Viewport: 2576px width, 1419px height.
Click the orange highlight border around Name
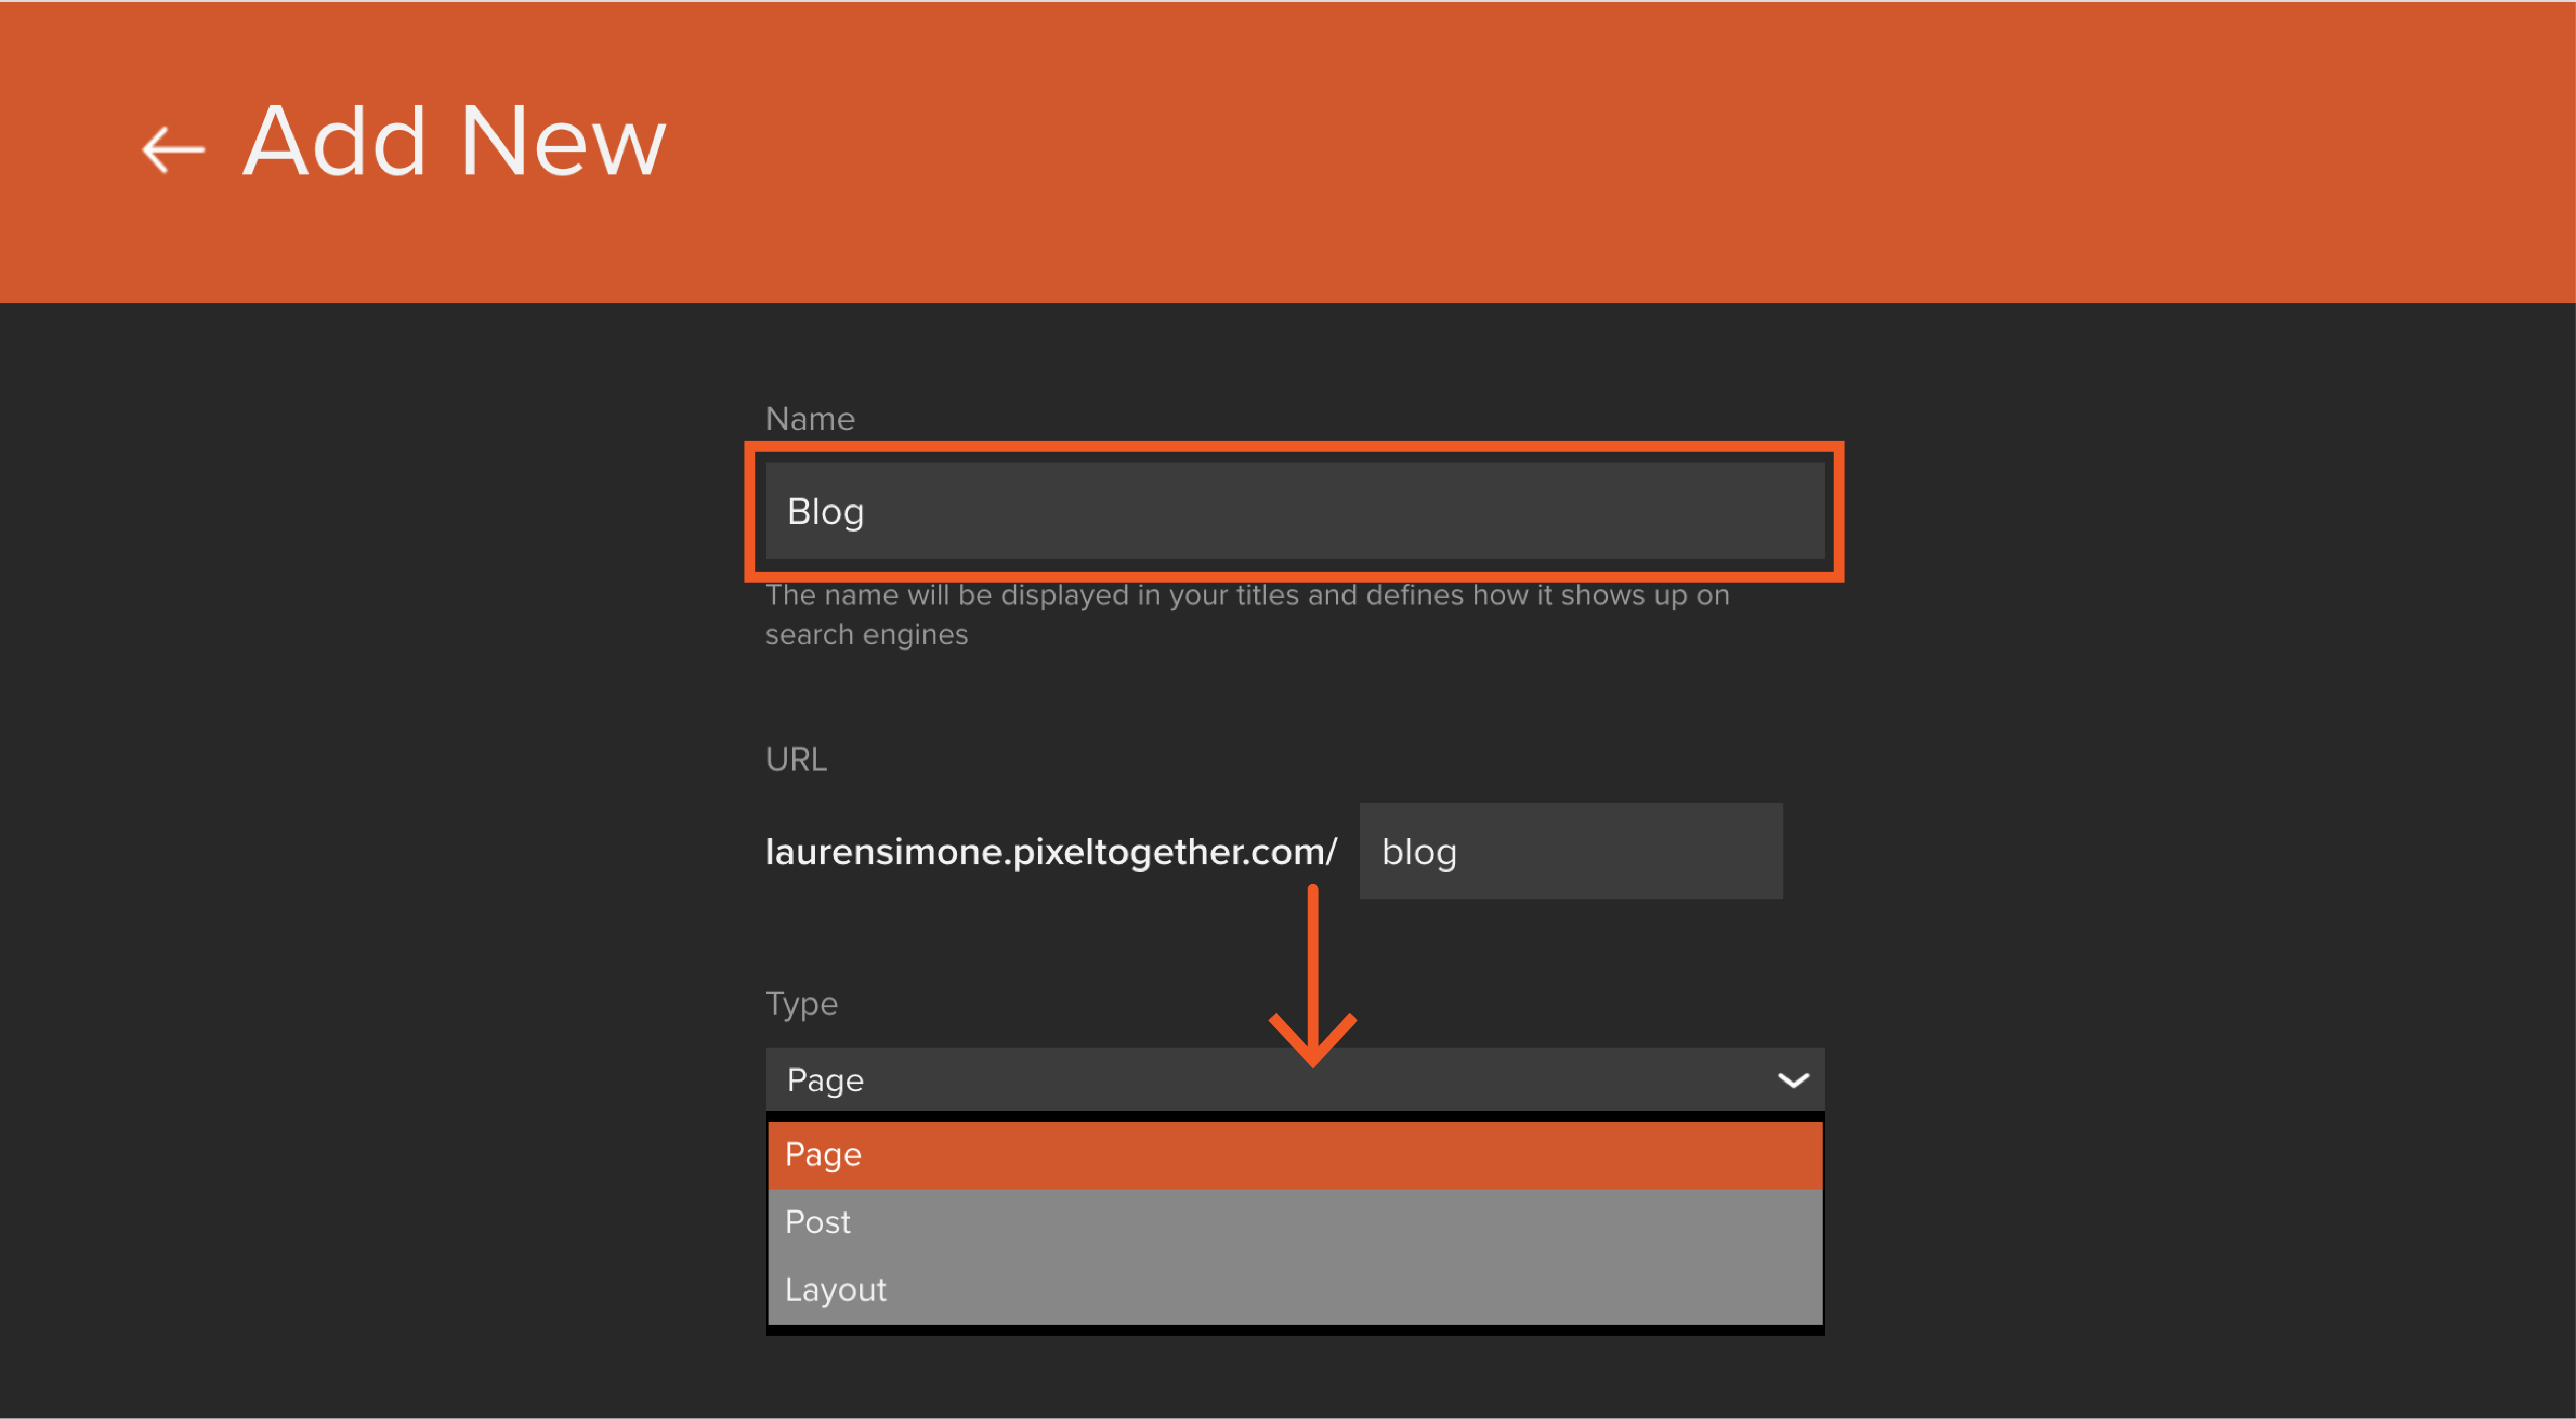[x=1293, y=447]
